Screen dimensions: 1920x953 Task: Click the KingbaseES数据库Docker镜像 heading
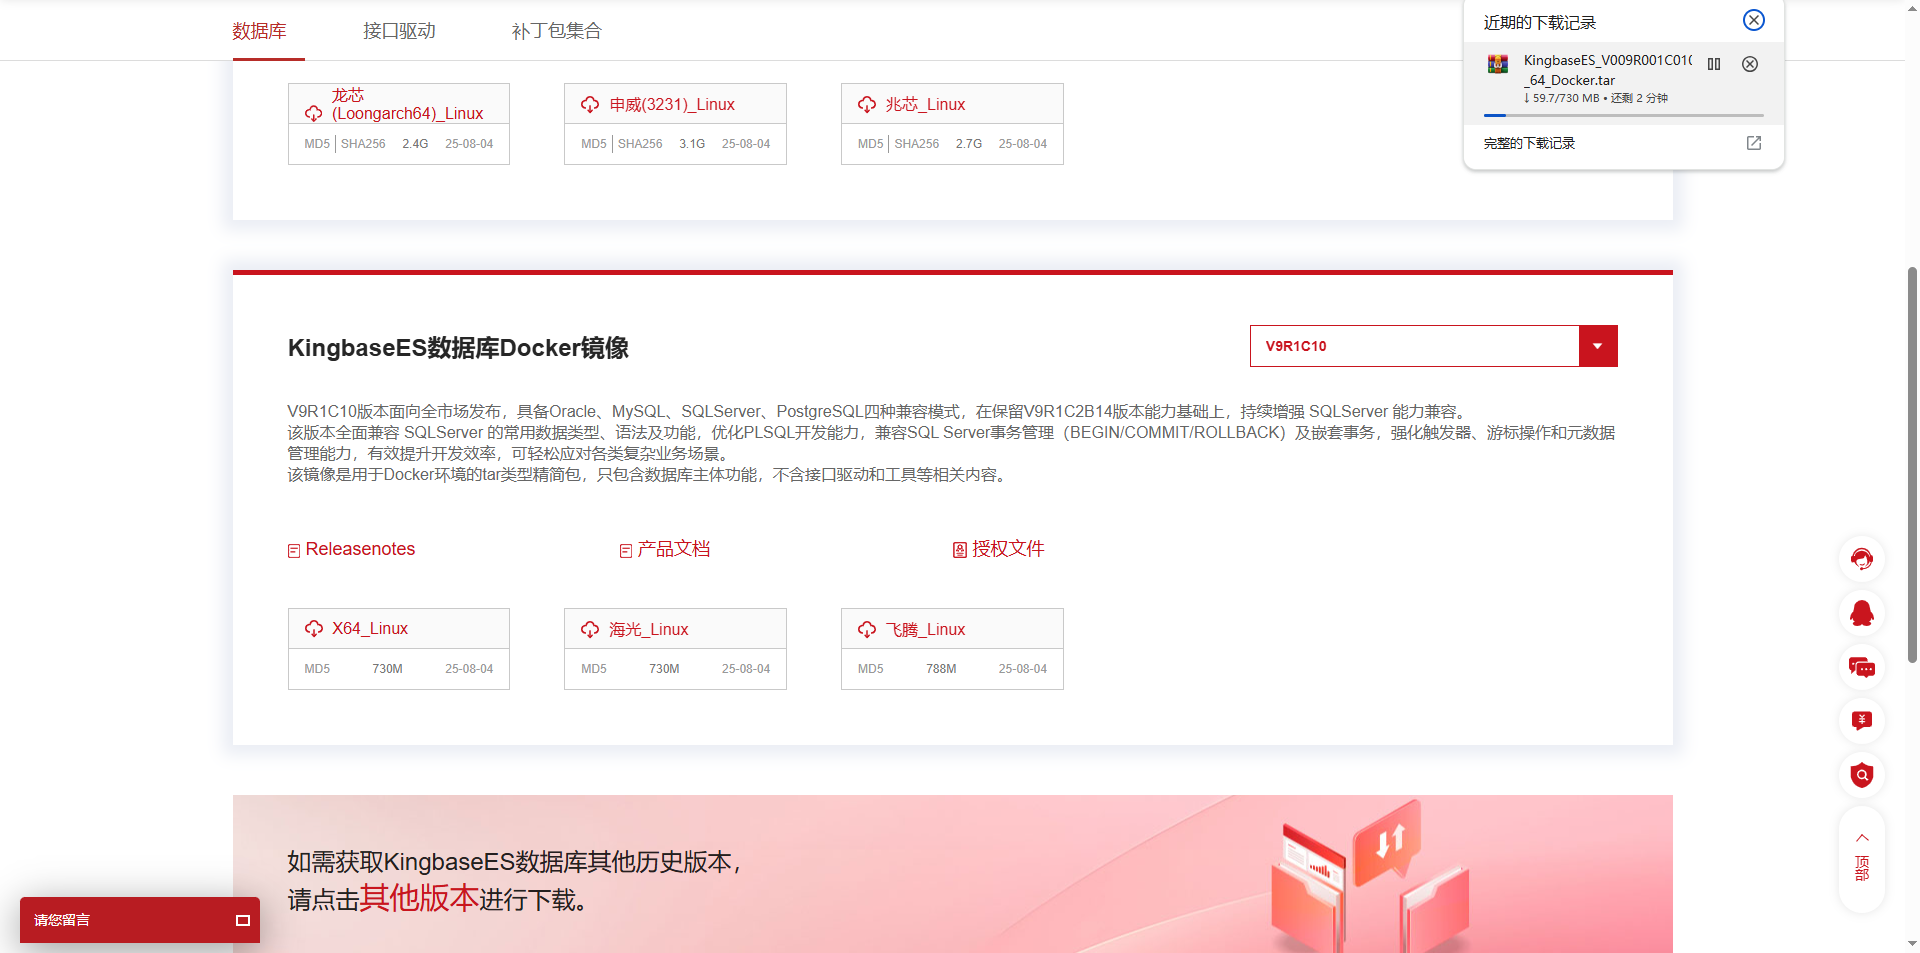click(458, 348)
